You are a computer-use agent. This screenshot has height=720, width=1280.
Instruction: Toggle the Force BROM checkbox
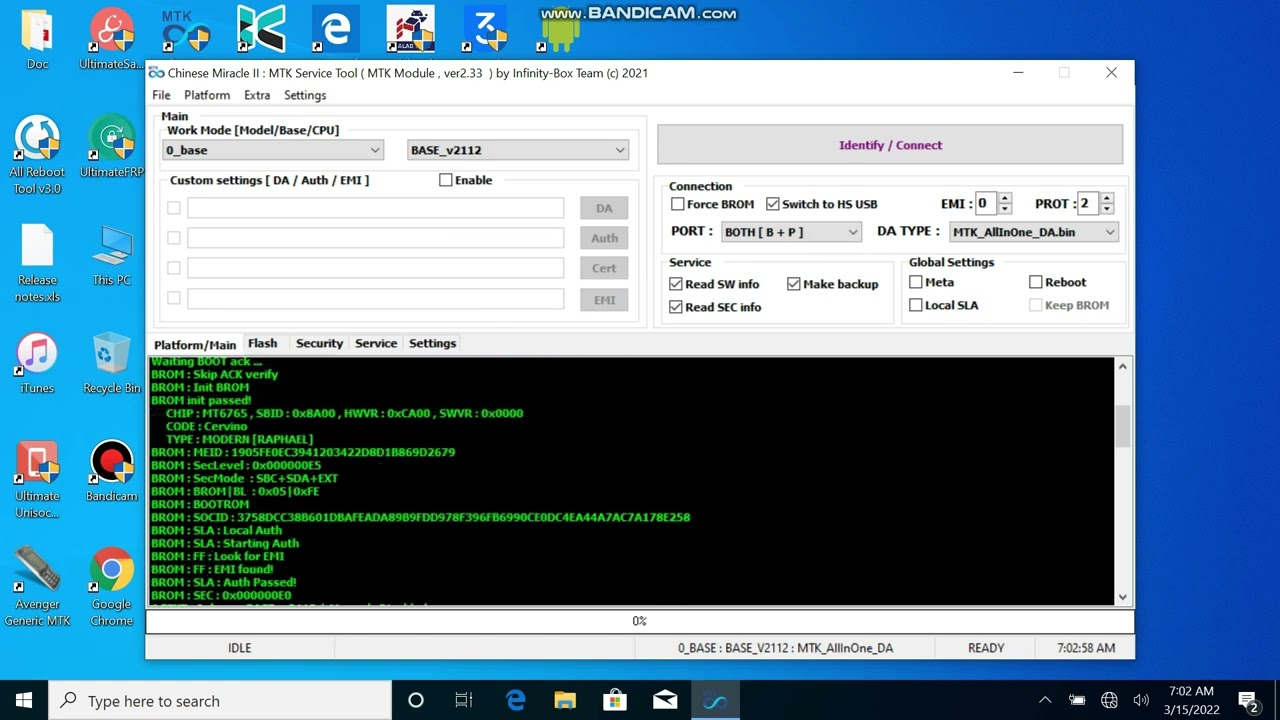(x=678, y=204)
